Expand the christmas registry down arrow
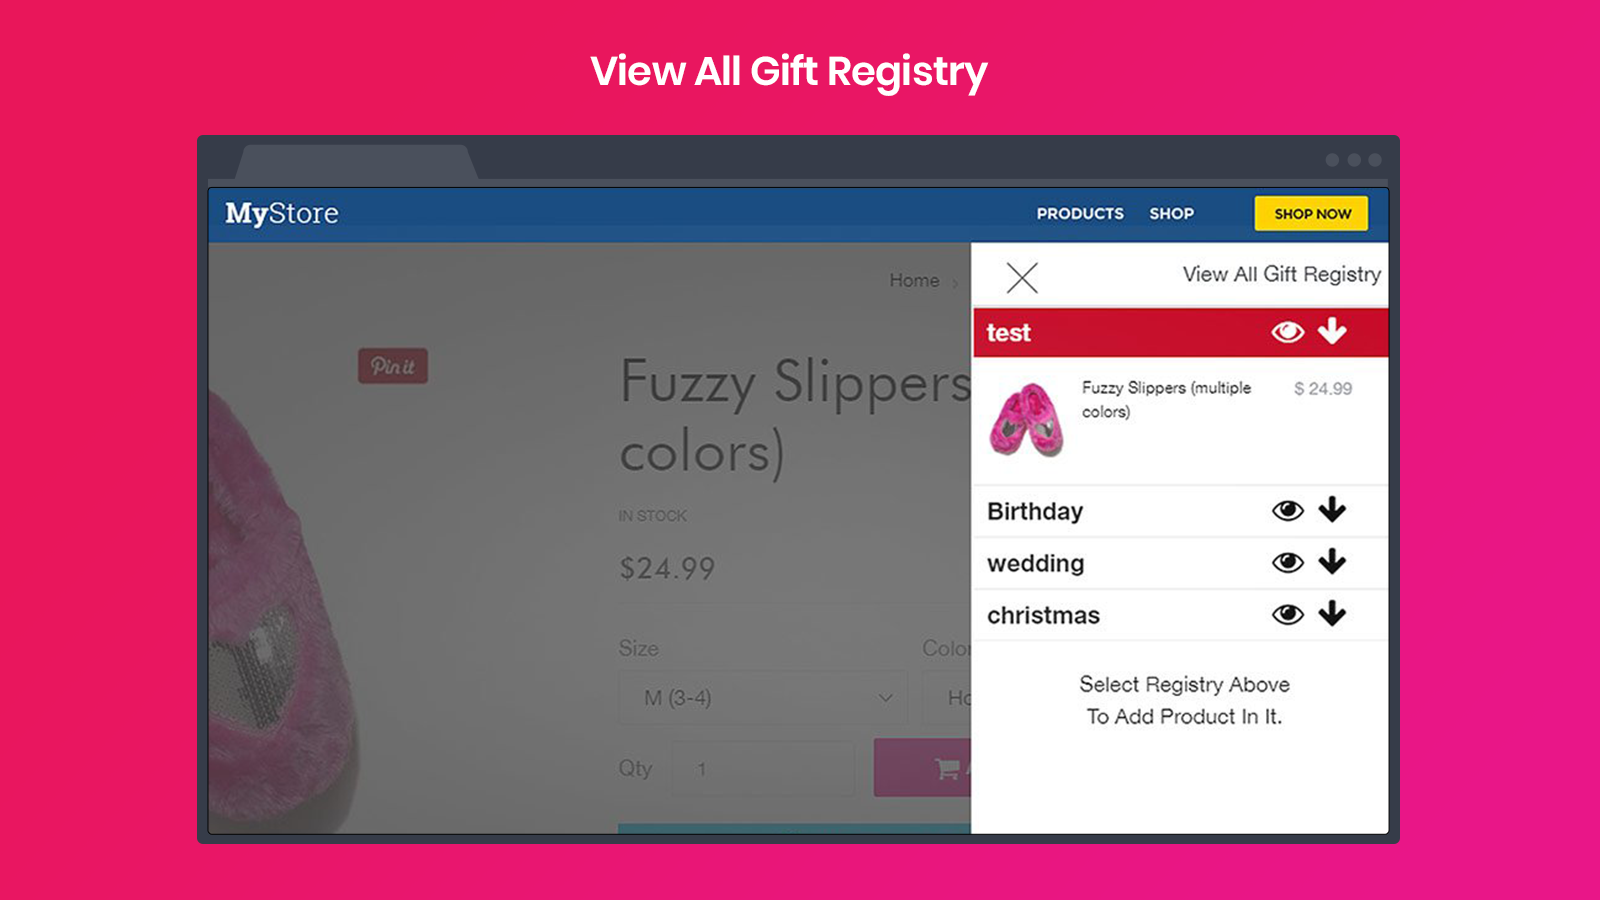1600x900 pixels. (1332, 614)
